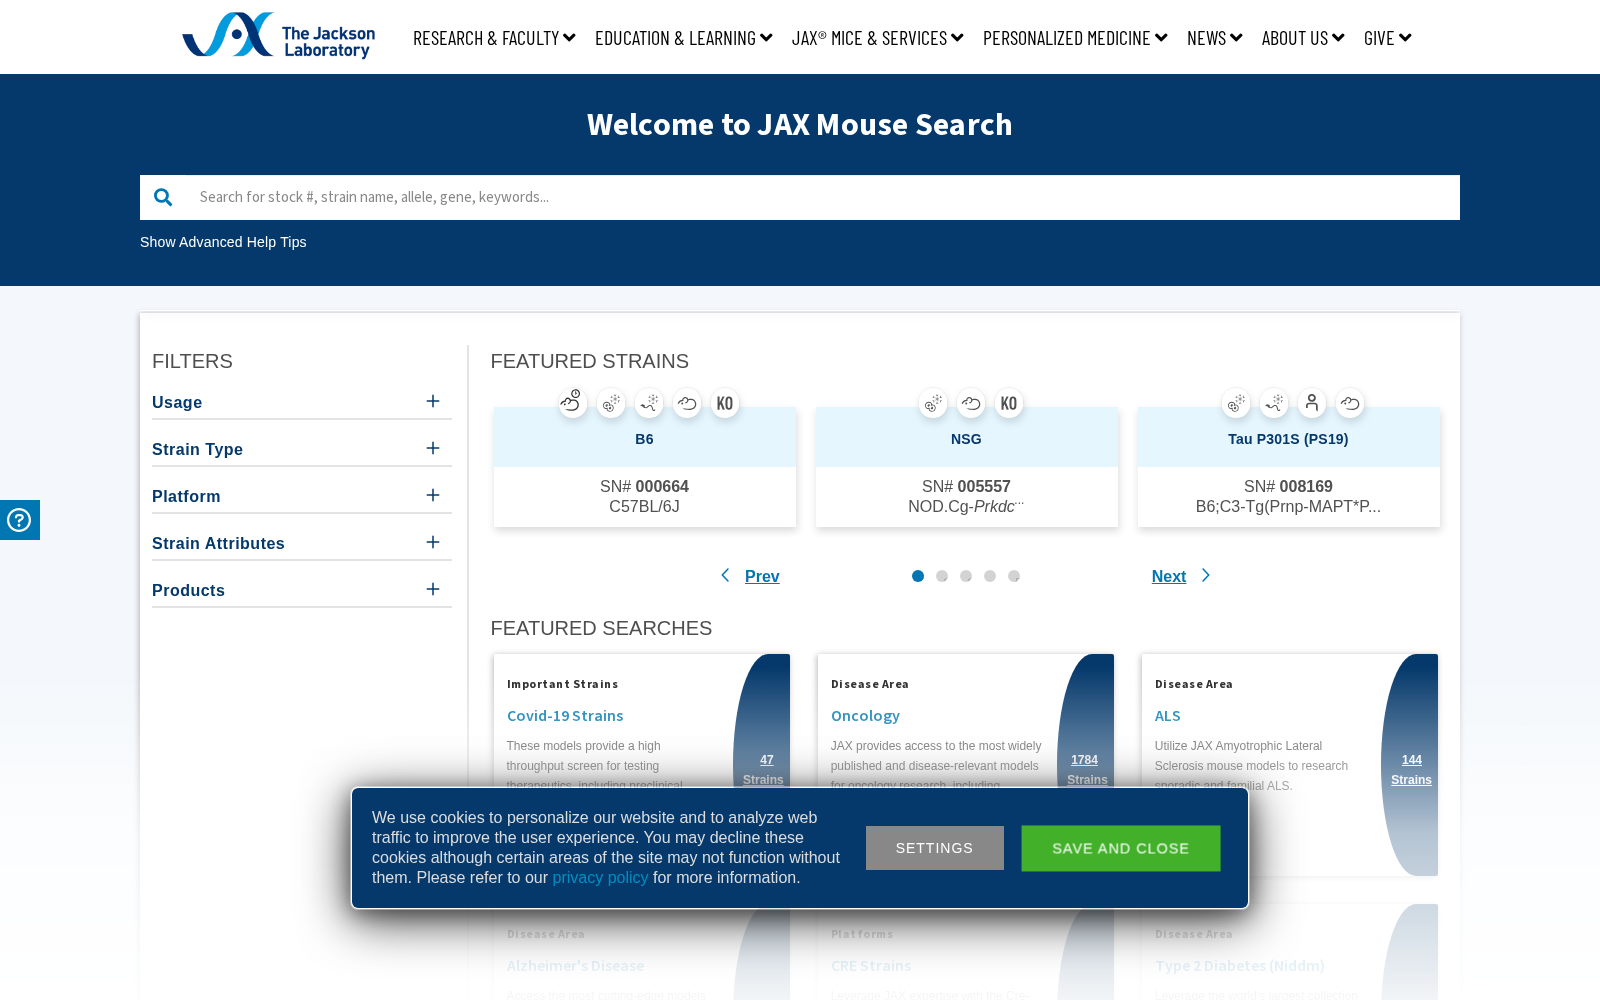Click sperm cryo icon on Tau P301S card
1600x1000 pixels.
click(x=1274, y=403)
